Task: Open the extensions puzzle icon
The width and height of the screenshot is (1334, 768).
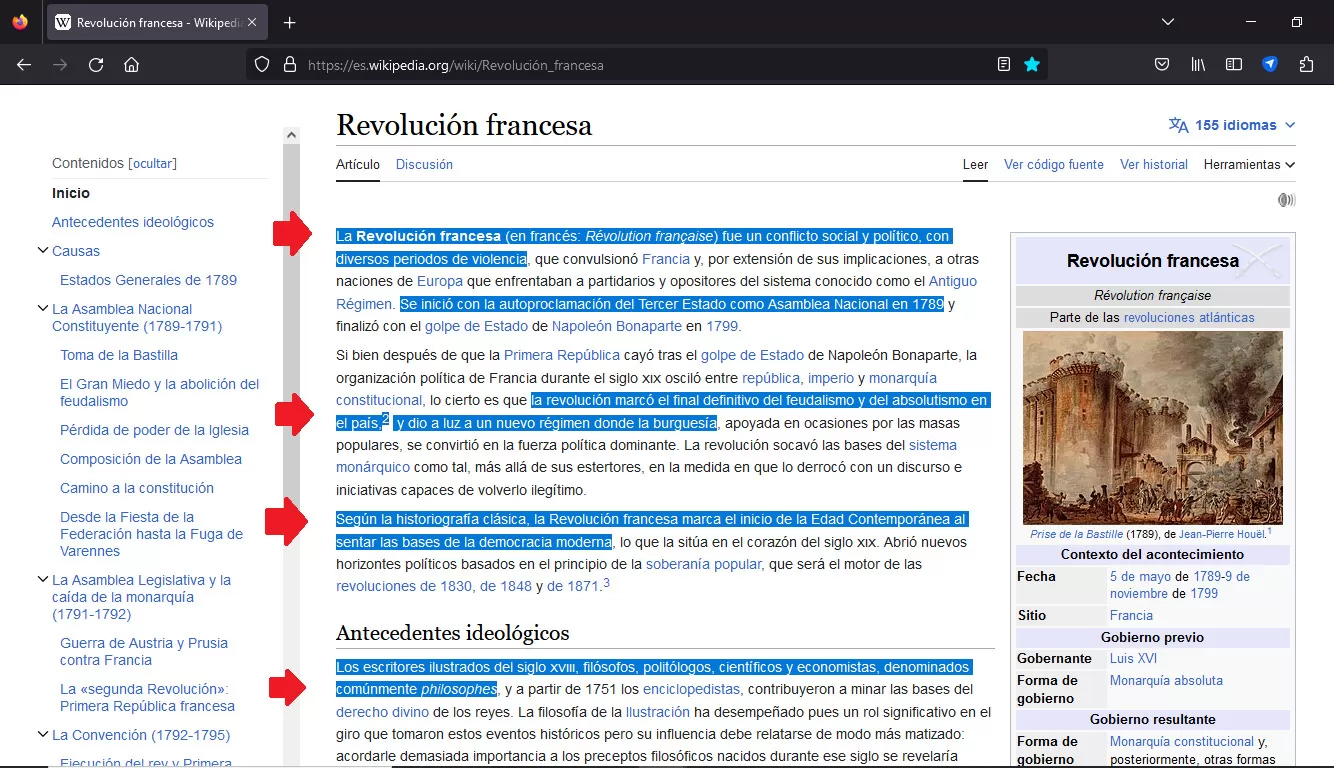Action: coord(1306,65)
